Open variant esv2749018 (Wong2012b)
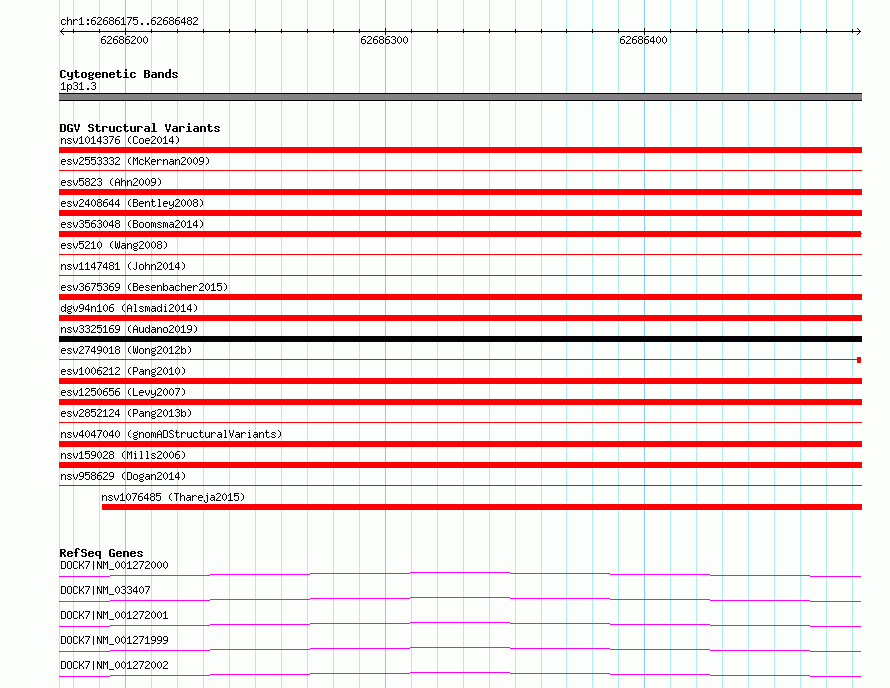This screenshot has height=688, width=890. click(126, 350)
